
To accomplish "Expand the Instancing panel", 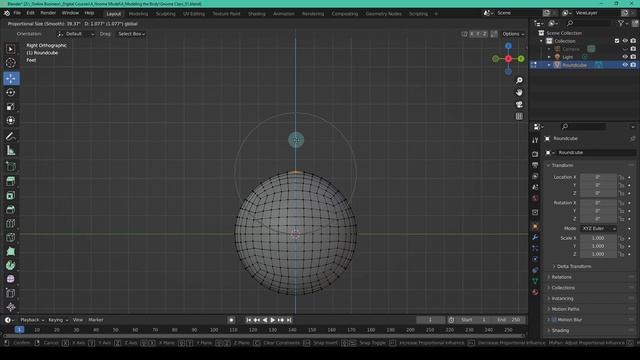I will [562, 298].
